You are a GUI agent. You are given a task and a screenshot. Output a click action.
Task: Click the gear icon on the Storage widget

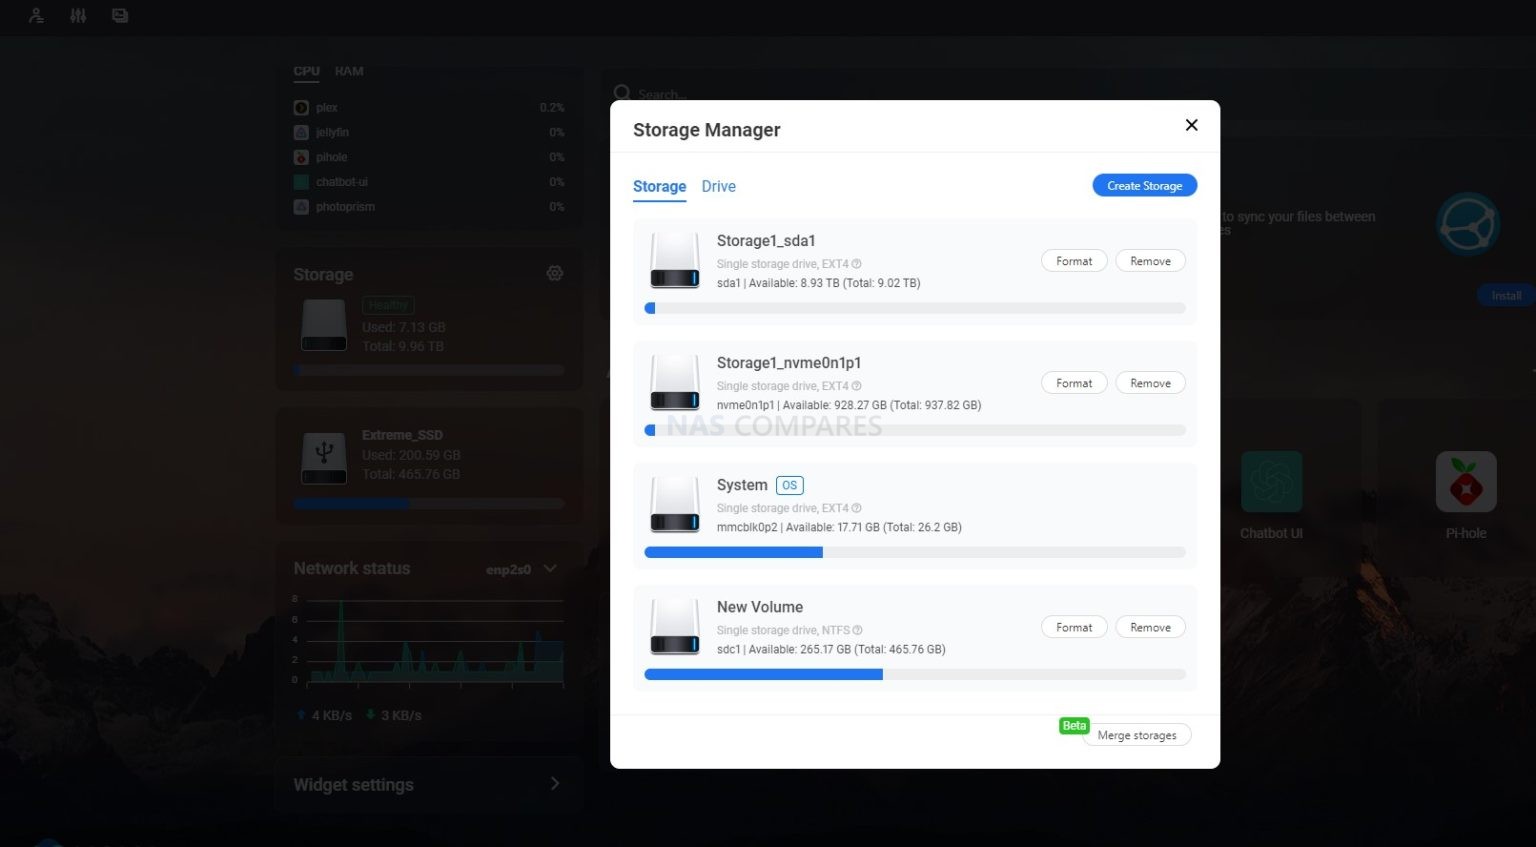point(555,272)
